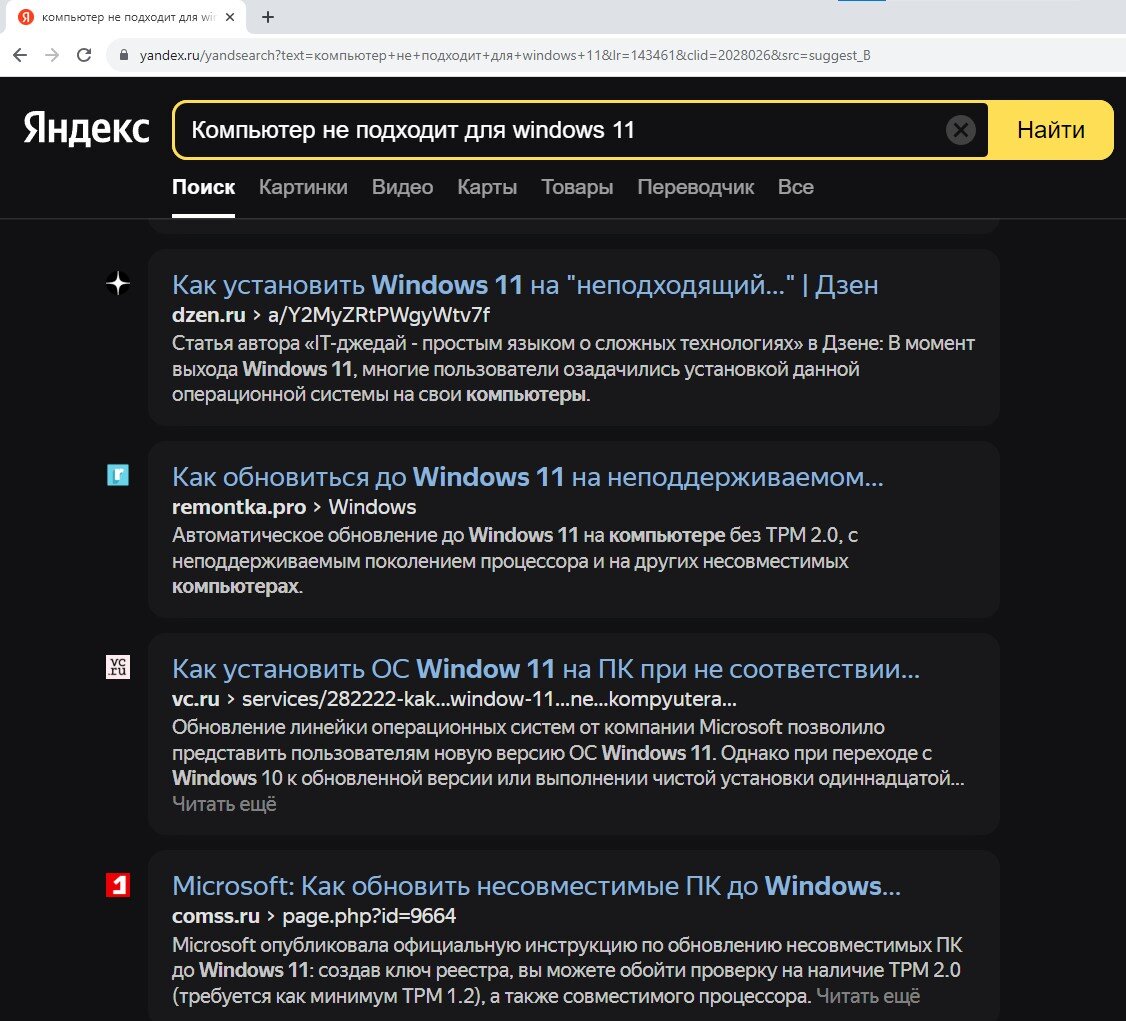Open Microsoft несовместимые ПК result title
Image resolution: width=1126 pixels, height=1021 pixels.
(x=536, y=886)
